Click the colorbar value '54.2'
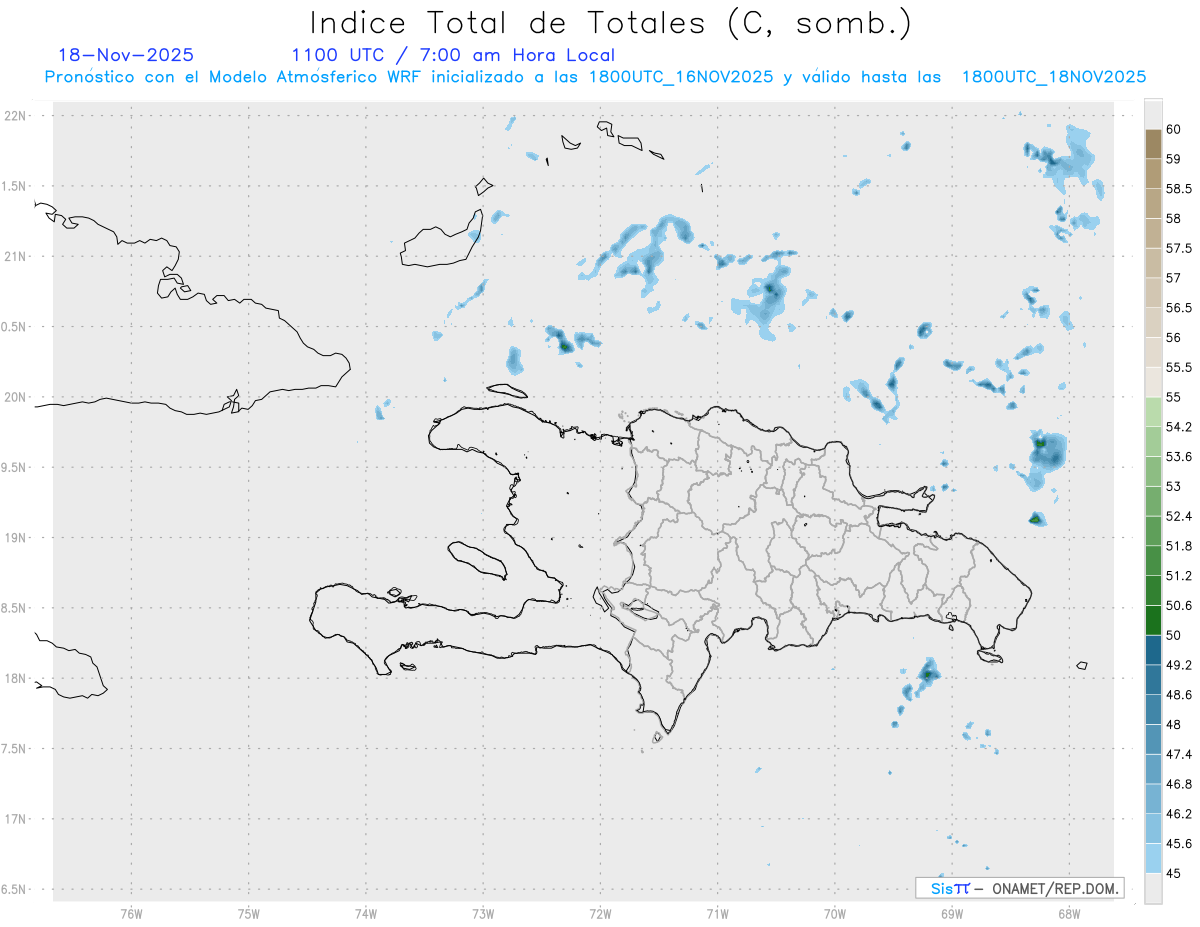 click(x=1179, y=427)
